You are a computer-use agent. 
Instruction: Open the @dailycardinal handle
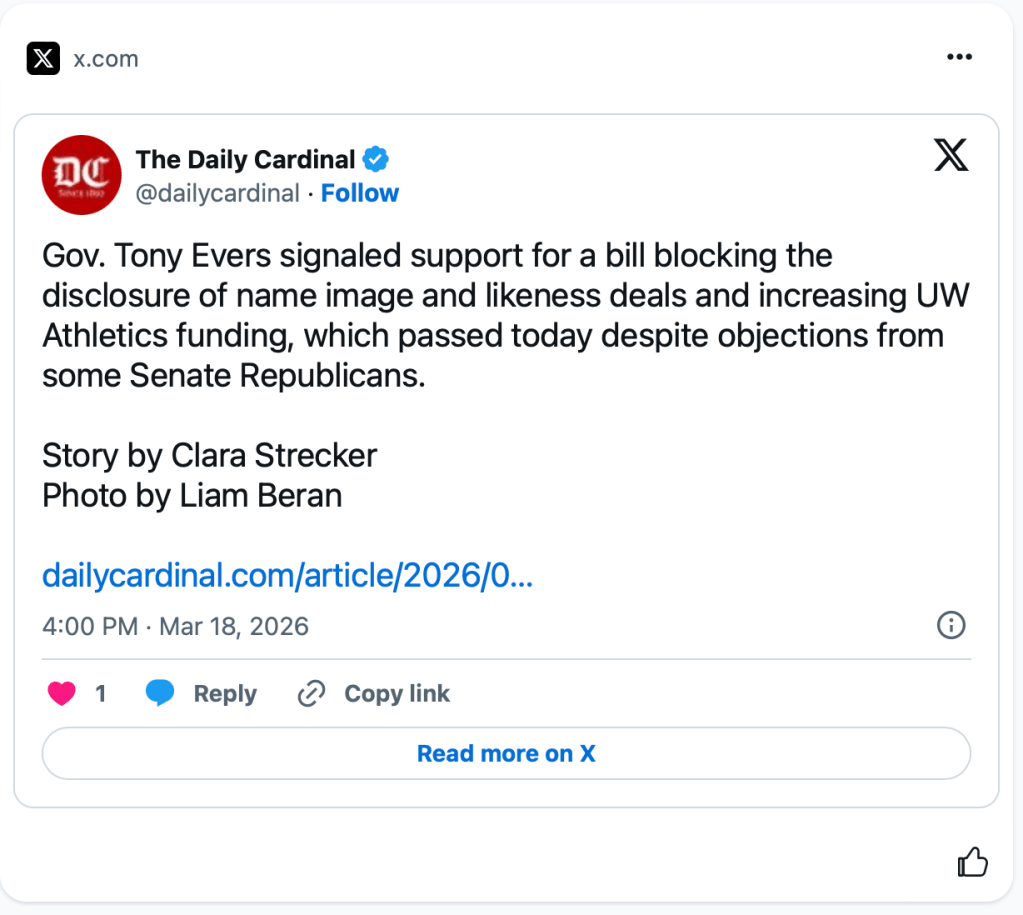[217, 193]
